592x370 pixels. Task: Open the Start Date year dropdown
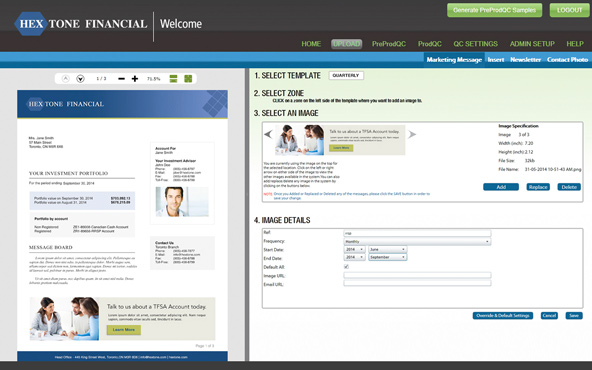tap(354, 250)
